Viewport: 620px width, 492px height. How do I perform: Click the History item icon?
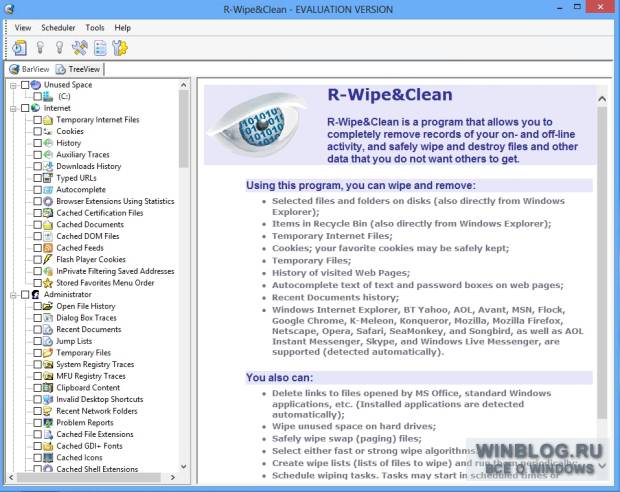pyautogui.click(x=48, y=143)
